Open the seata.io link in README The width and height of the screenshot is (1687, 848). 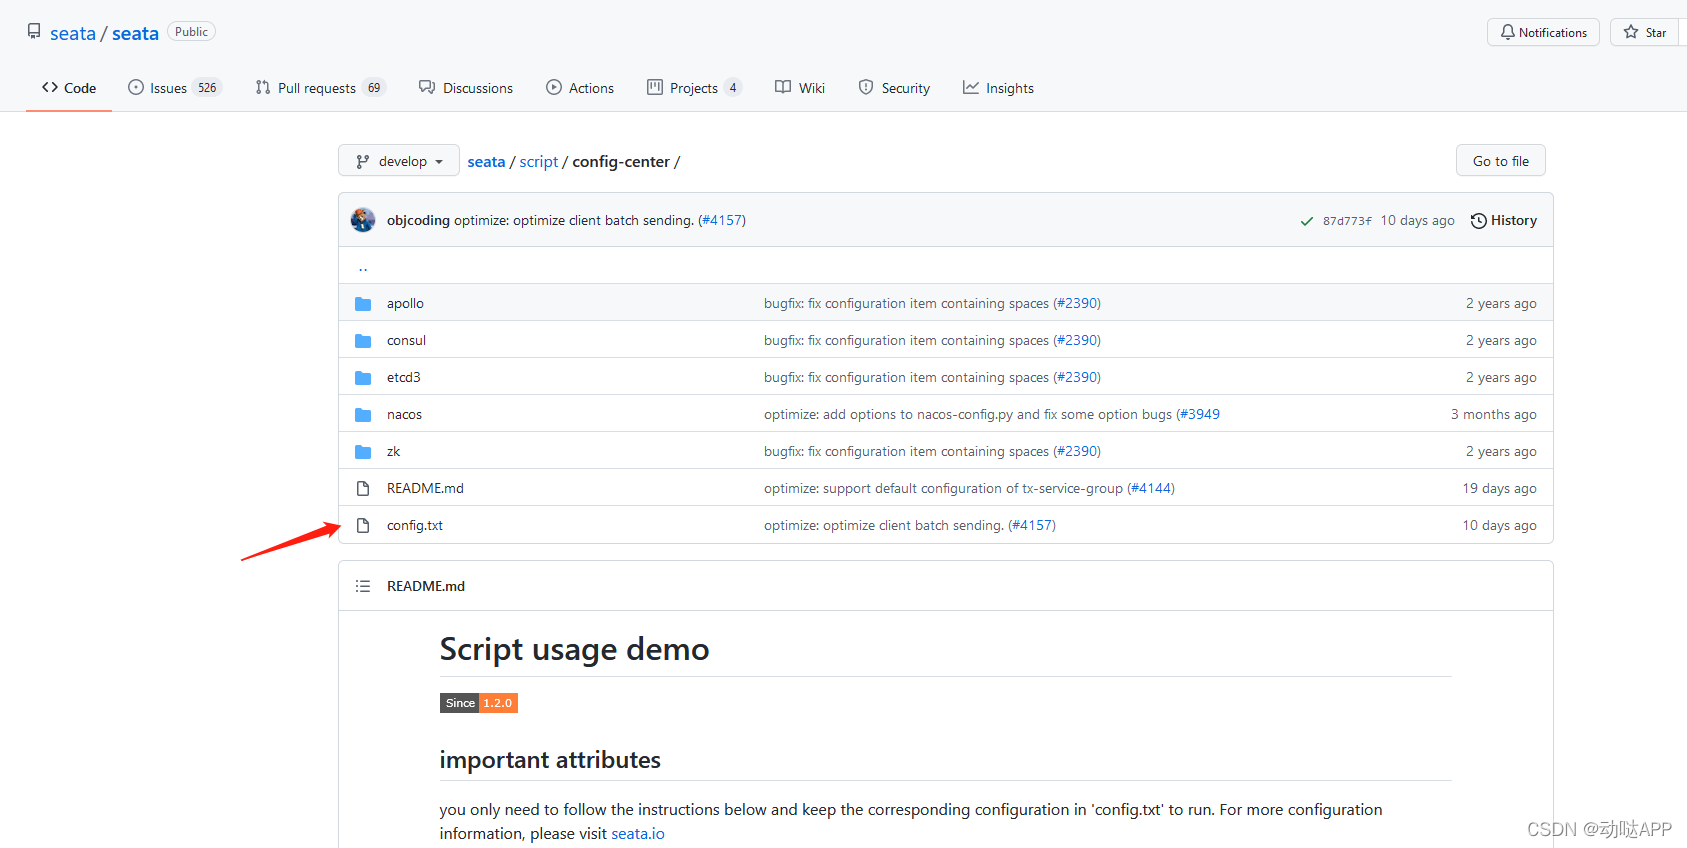[638, 833]
